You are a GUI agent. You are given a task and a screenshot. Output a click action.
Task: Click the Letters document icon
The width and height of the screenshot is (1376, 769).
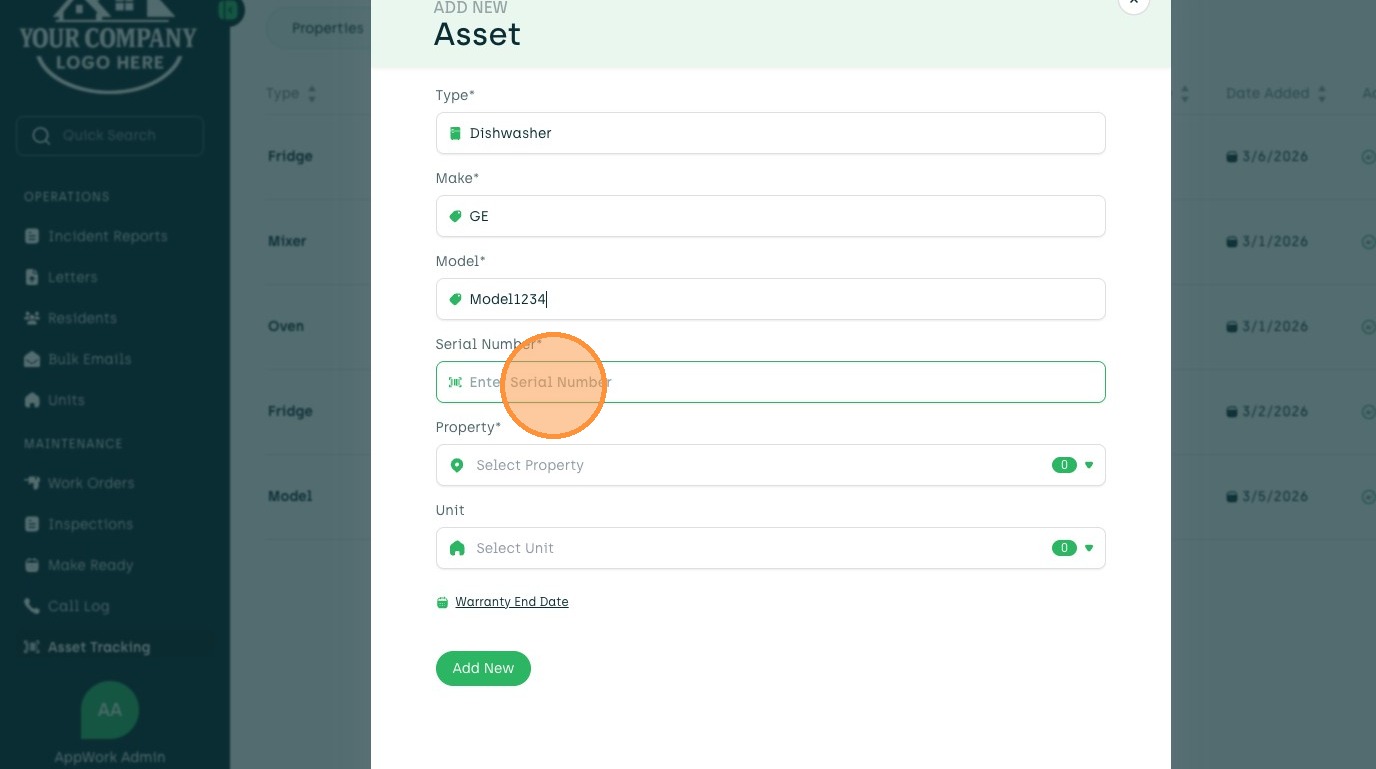click(x=32, y=278)
